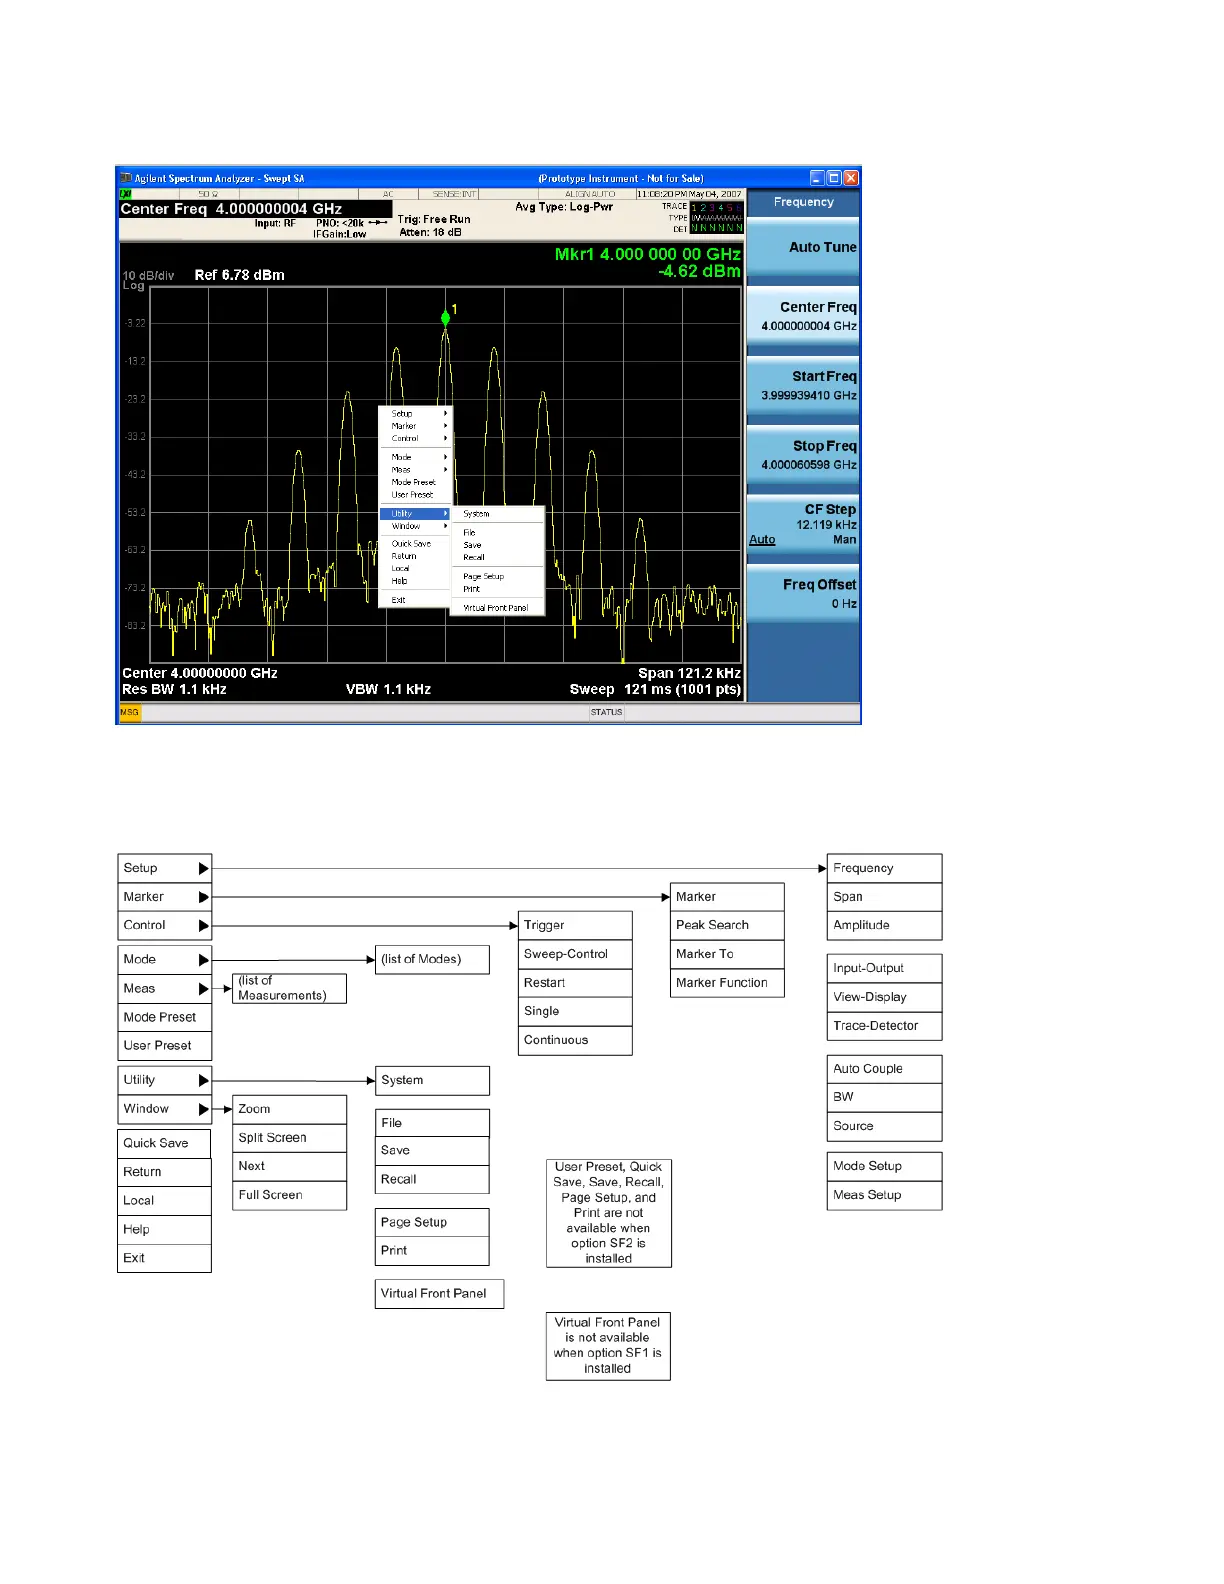The image size is (1224, 1584).
Task: Toggle CF Step to Man
Action: tap(844, 540)
